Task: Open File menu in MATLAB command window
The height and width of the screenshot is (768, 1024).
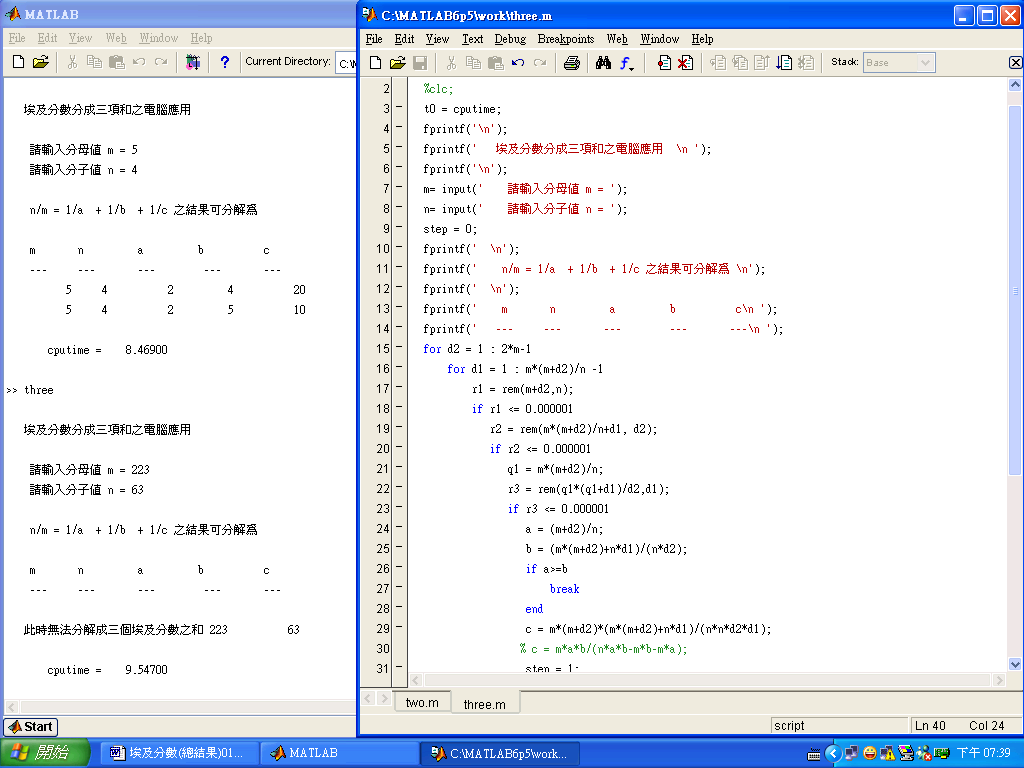Action: 17,38
